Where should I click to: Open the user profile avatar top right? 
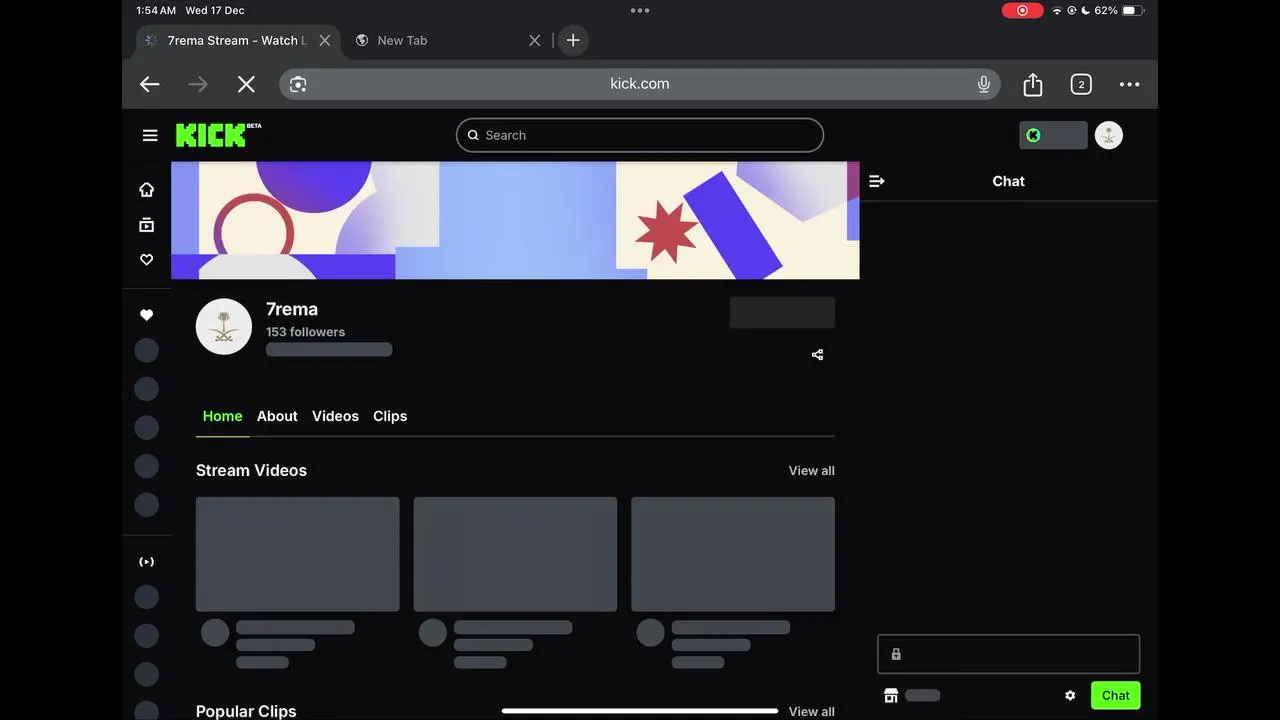click(x=1109, y=135)
